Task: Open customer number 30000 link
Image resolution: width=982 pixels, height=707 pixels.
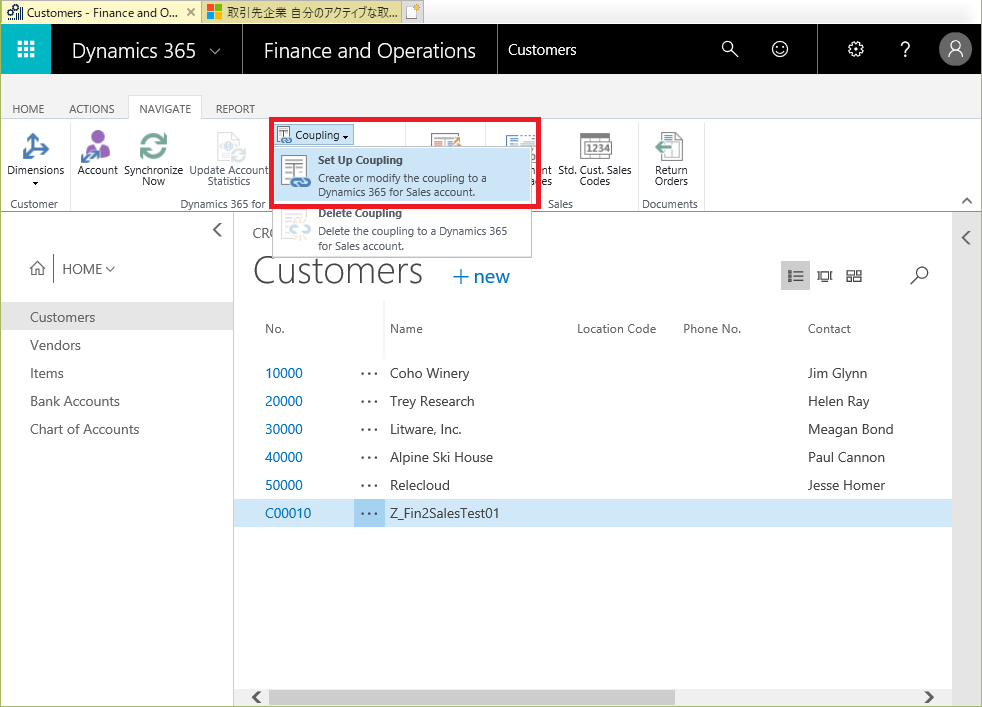Action: tap(284, 430)
